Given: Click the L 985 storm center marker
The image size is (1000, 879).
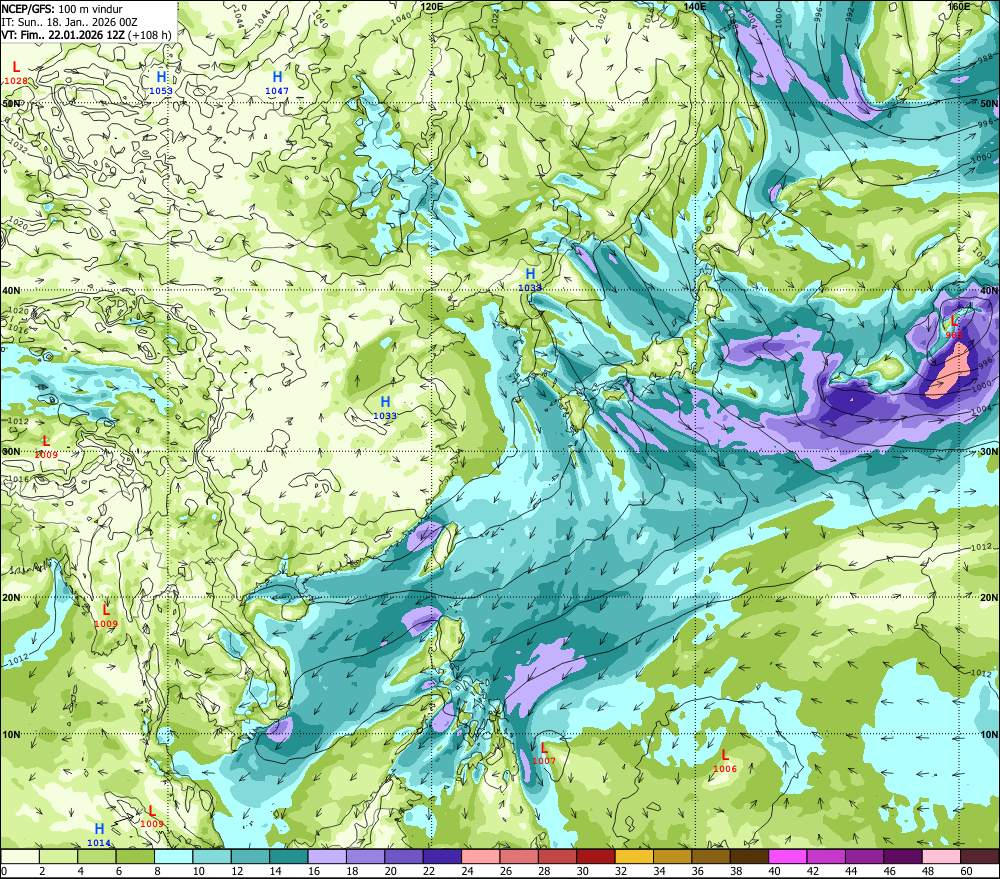Looking at the screenshot, I should tap(954, 327).
